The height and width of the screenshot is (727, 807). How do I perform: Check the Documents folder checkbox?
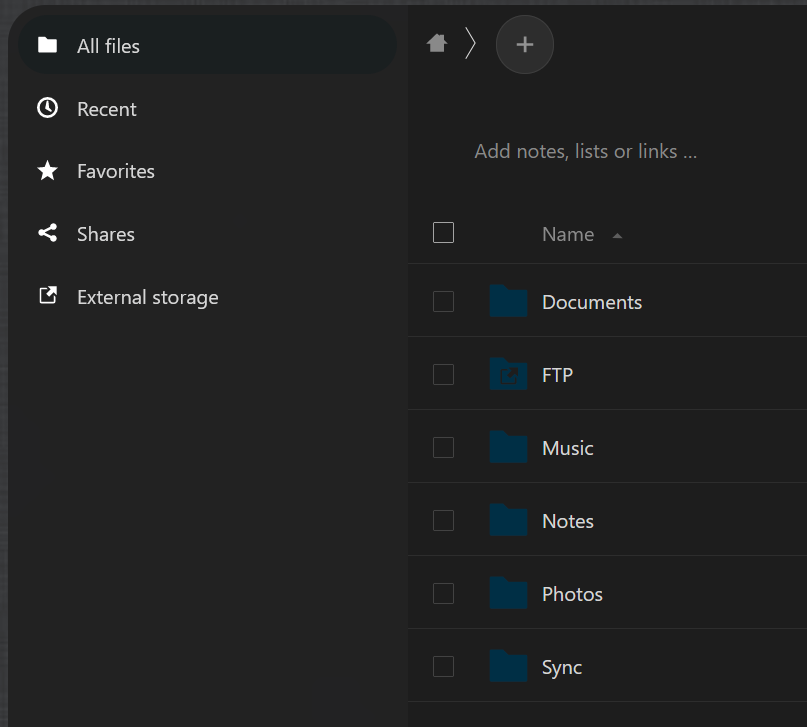tap(443, 301)
